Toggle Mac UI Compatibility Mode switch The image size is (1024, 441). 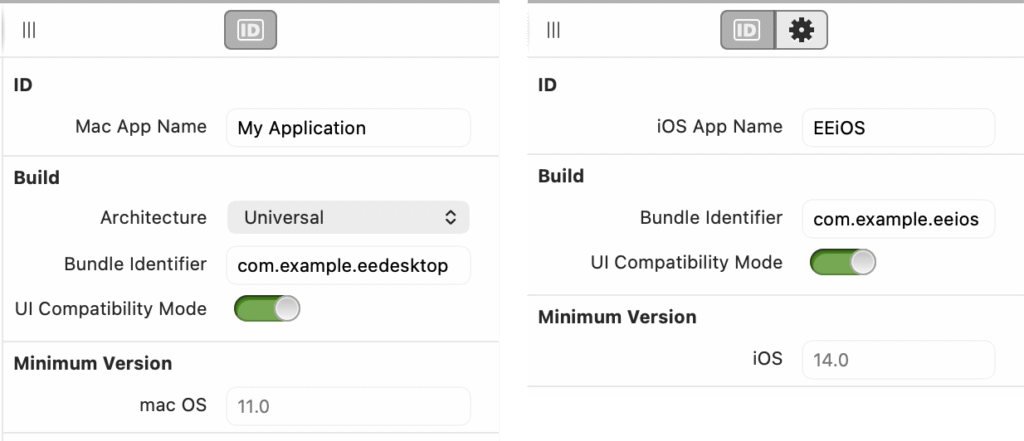(267, 308)
